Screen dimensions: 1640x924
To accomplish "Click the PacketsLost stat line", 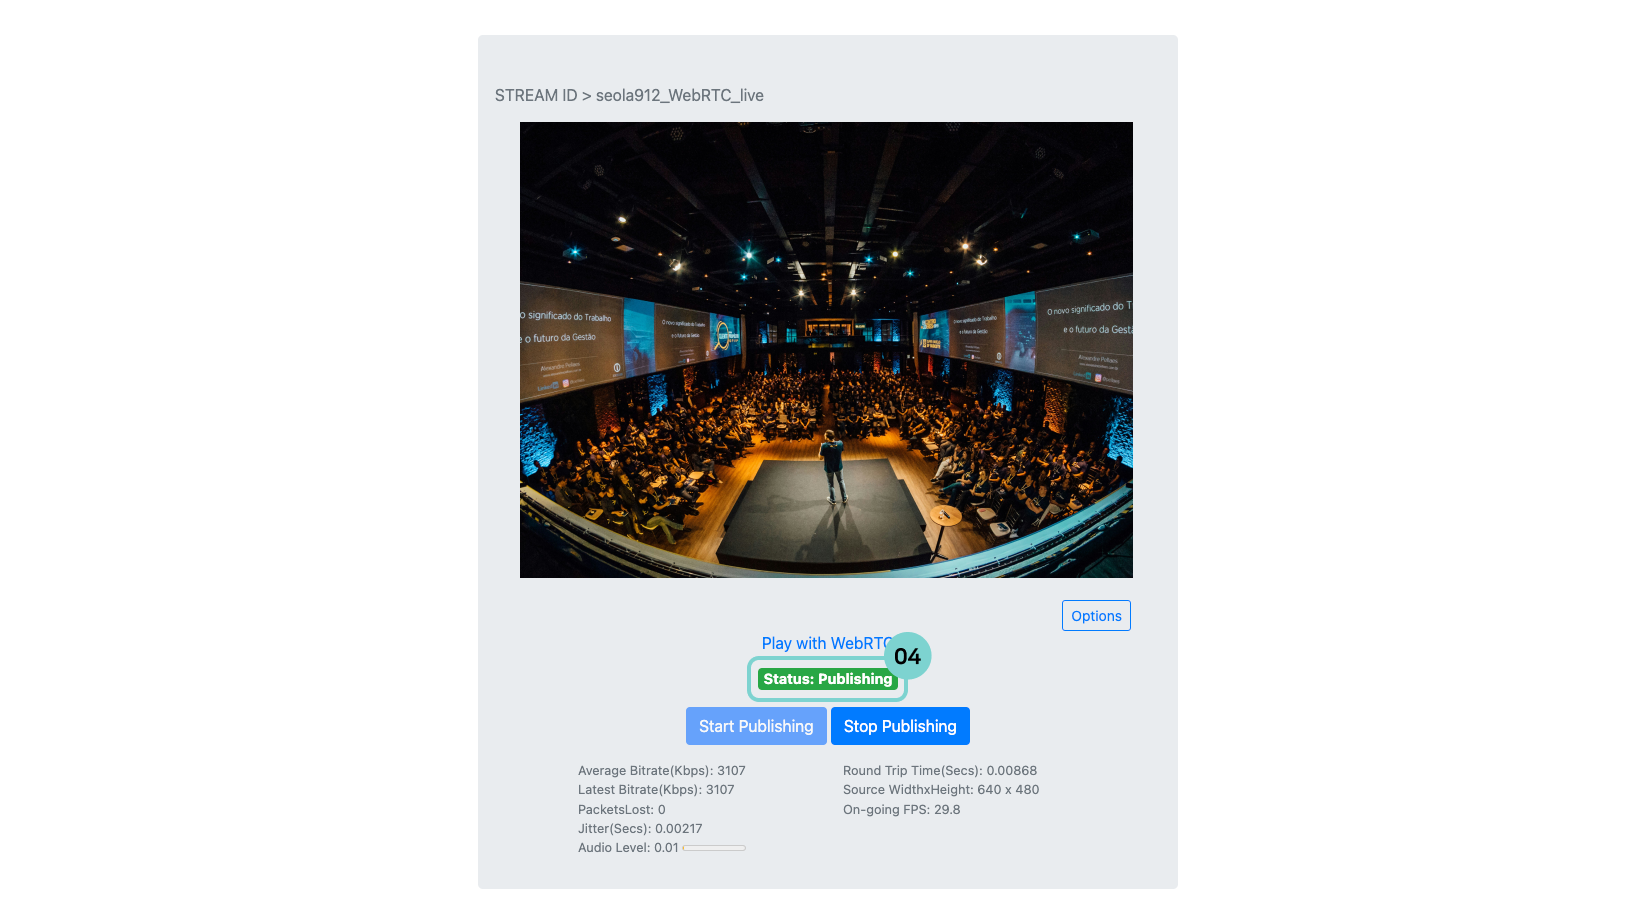I will [x=622, y=809].
